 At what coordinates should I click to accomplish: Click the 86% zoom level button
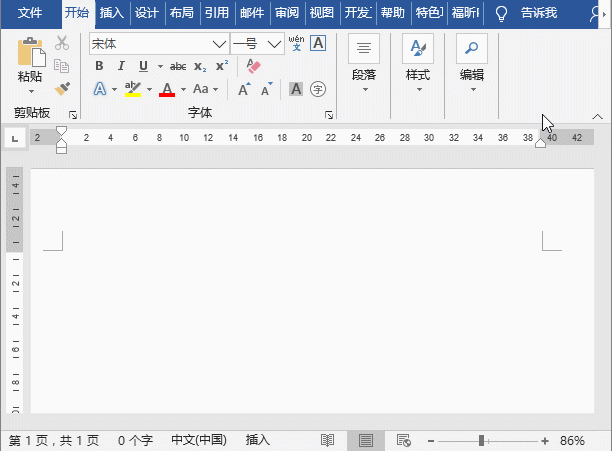tap(572, 440)
